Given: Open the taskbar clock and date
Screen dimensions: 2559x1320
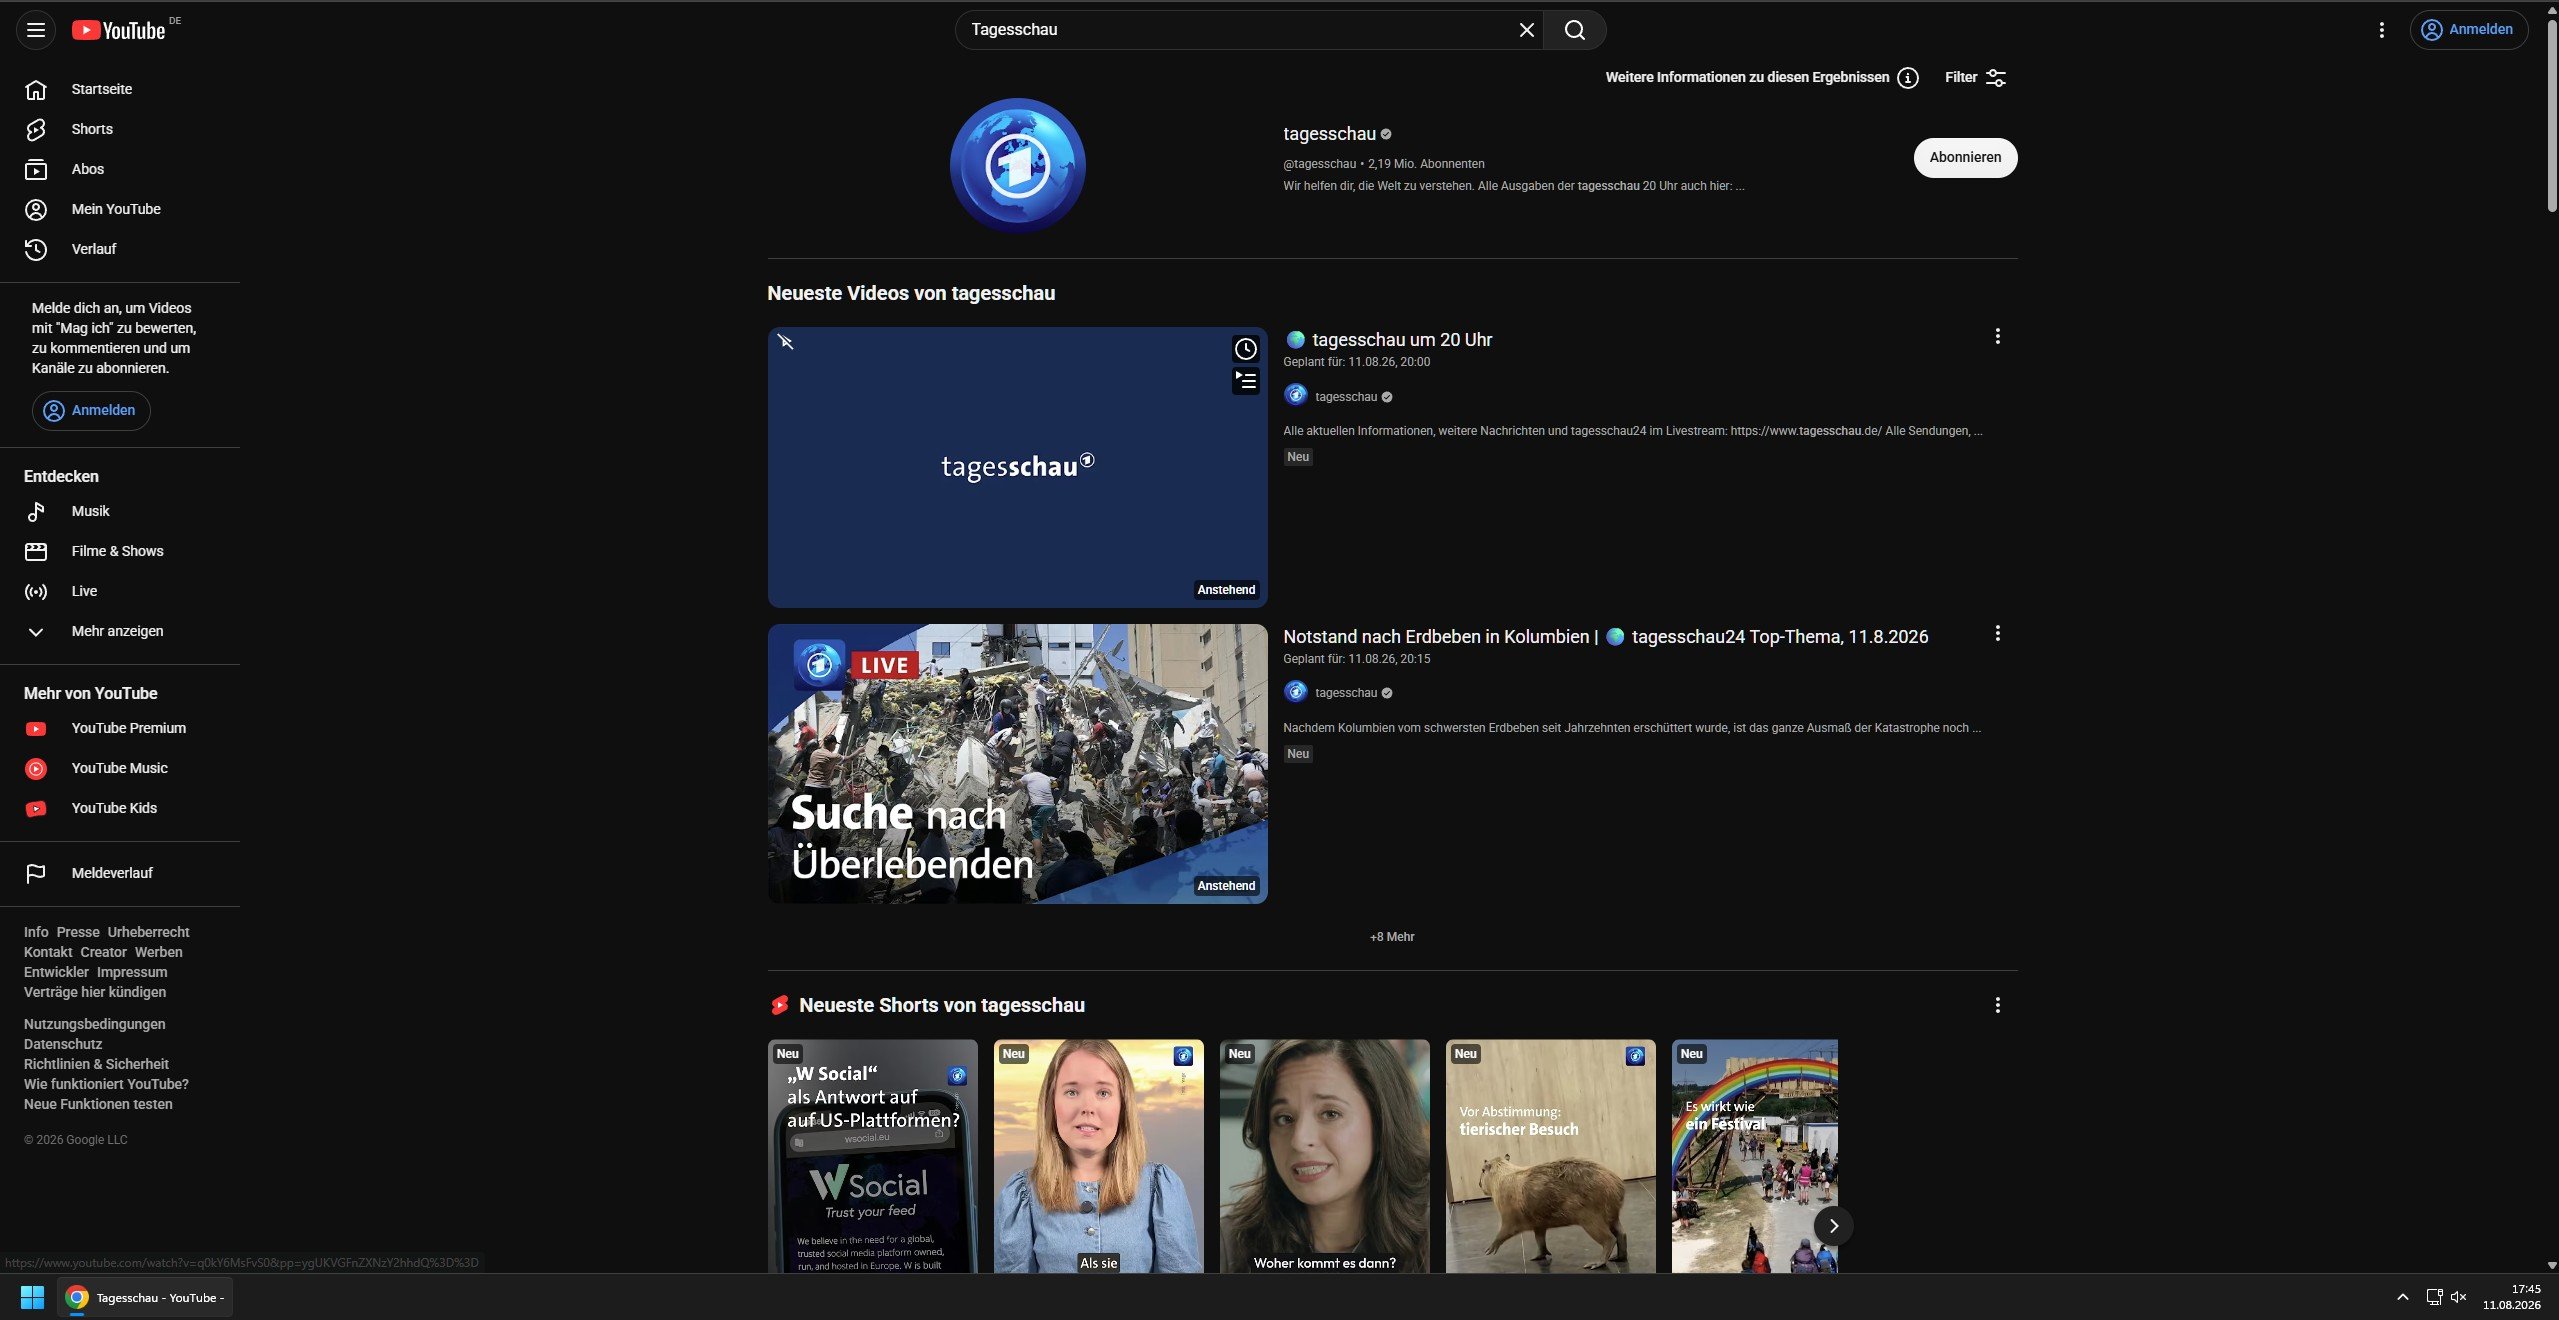Looking at the screenshot, I should coord(2511,1297).
